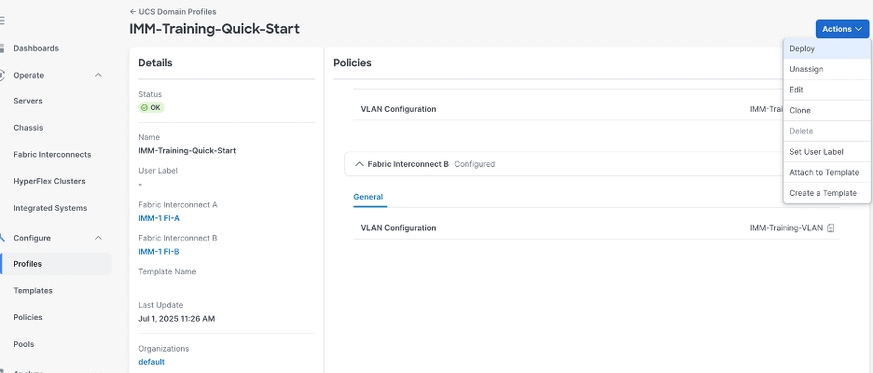Click the OK status check icon
This screenshot has height=373, width=873.
click(144, 107)
